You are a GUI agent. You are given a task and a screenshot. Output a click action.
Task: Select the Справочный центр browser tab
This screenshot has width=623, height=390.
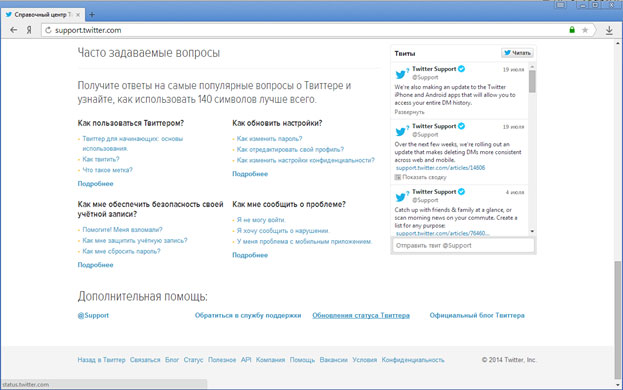(x=43, y=15)
